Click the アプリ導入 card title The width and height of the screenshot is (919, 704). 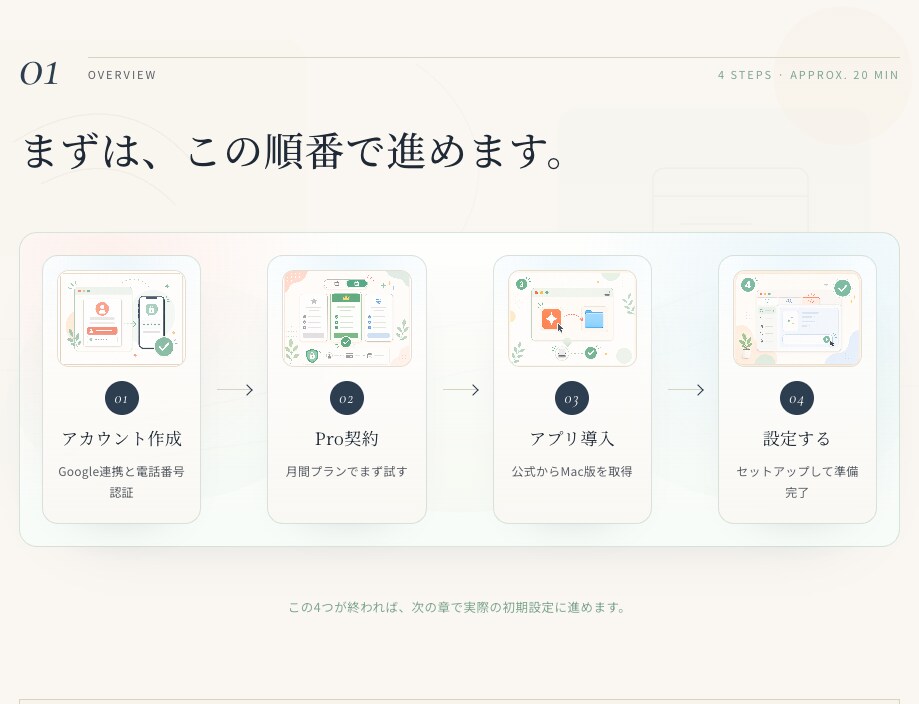(572, 438)
